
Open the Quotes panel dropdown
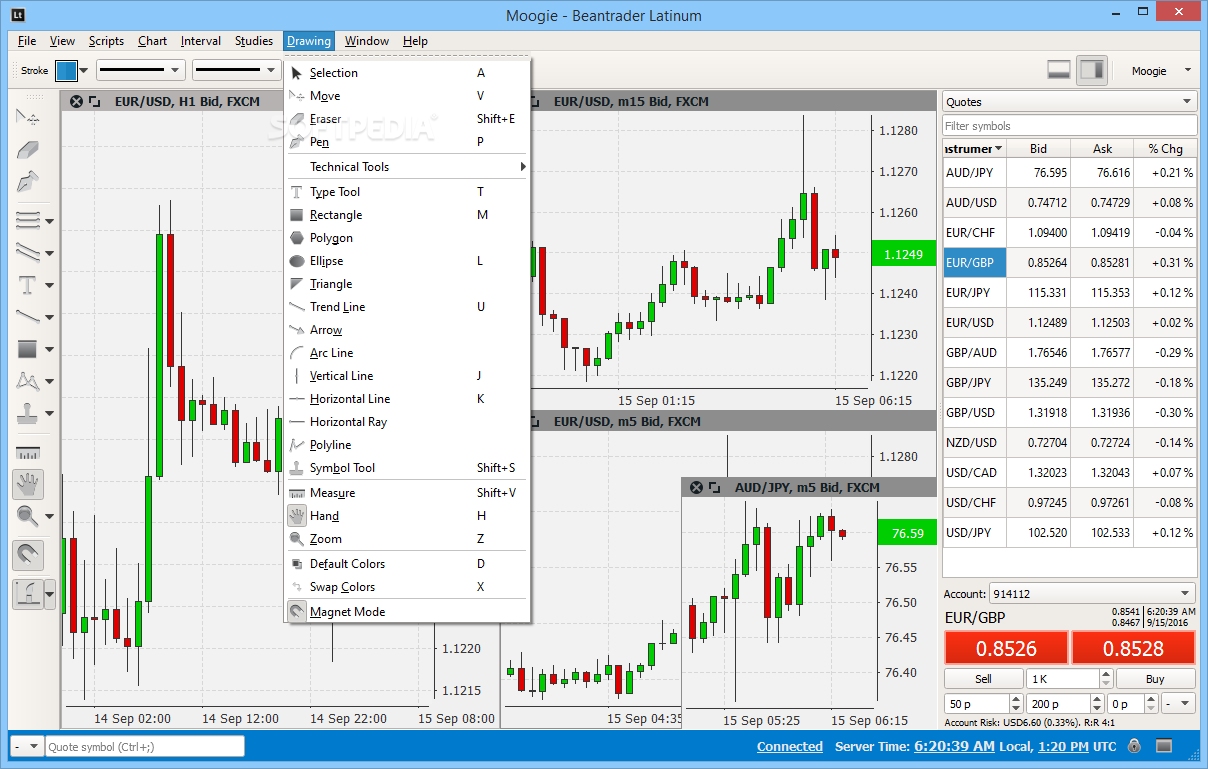tap(1069, 101)
